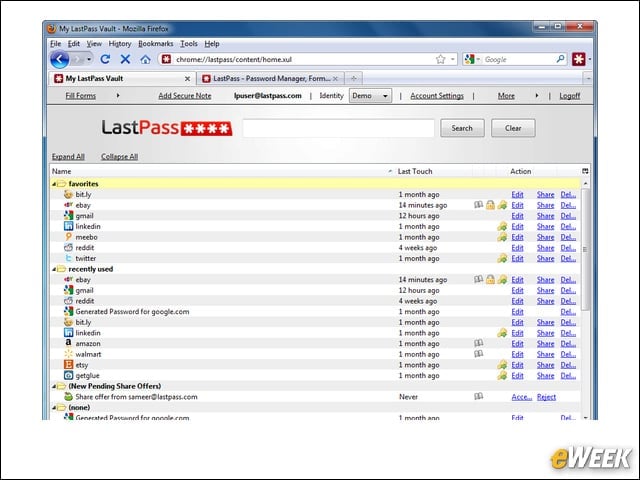Edit the bit.ly entry in favorites
Screen dimensions: 640x480
click(517, 195)
